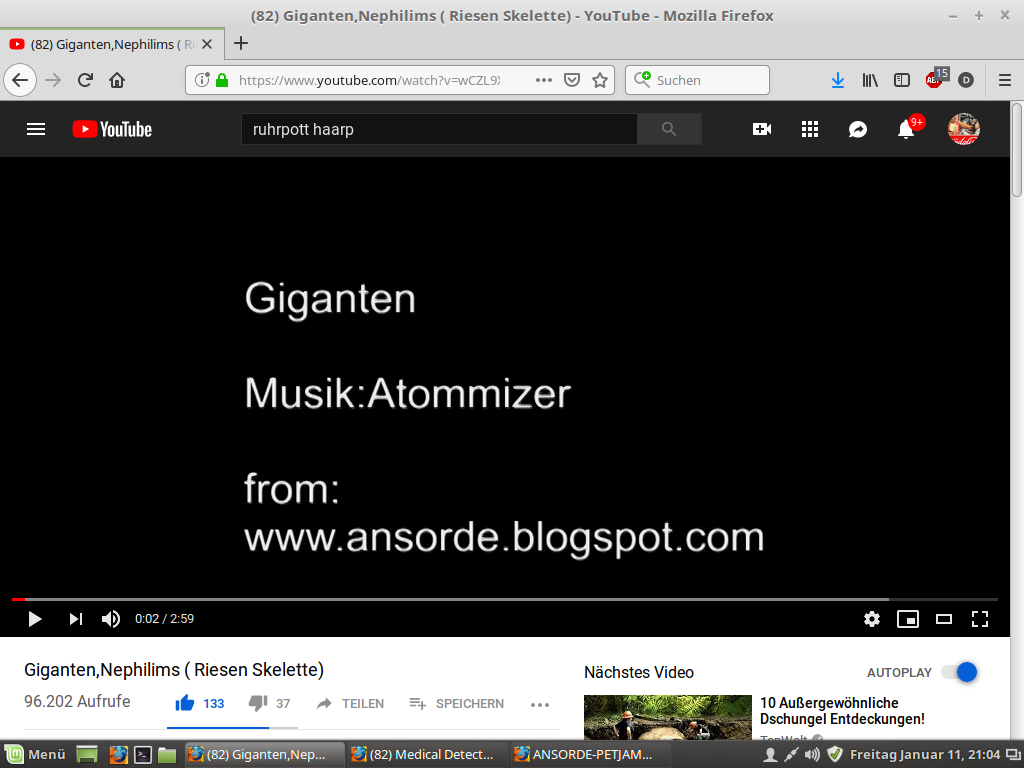Click the display tray icon beside the clock

(1012, 755)
